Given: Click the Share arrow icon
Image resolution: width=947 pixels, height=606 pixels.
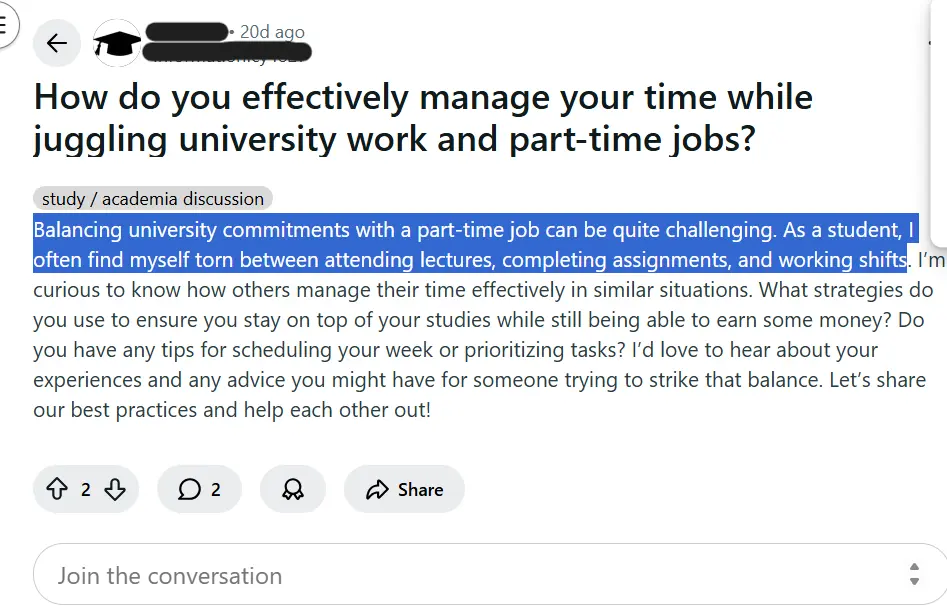Looking at the screenshot, I should click(377, 489).
